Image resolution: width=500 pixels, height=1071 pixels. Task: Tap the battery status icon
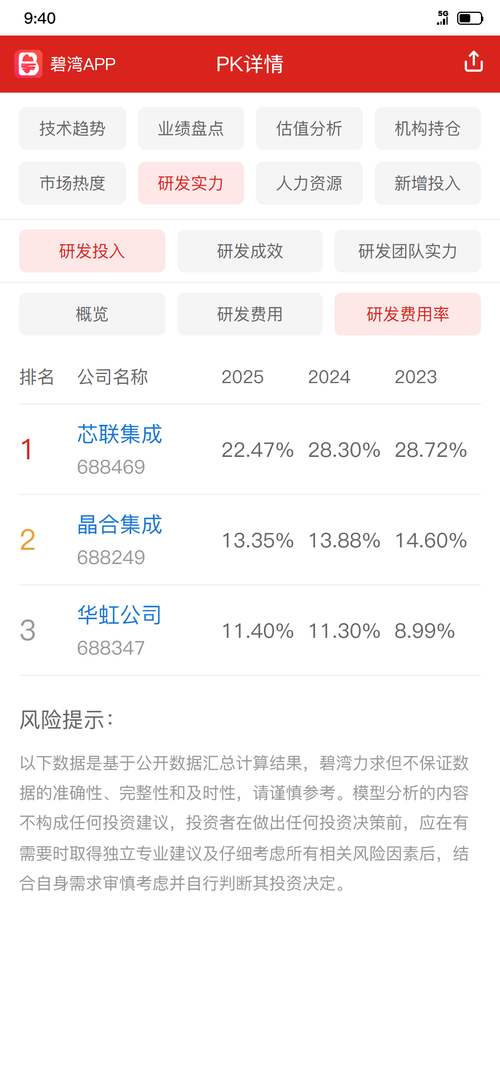pyautogui.click(x=470, y=18)
